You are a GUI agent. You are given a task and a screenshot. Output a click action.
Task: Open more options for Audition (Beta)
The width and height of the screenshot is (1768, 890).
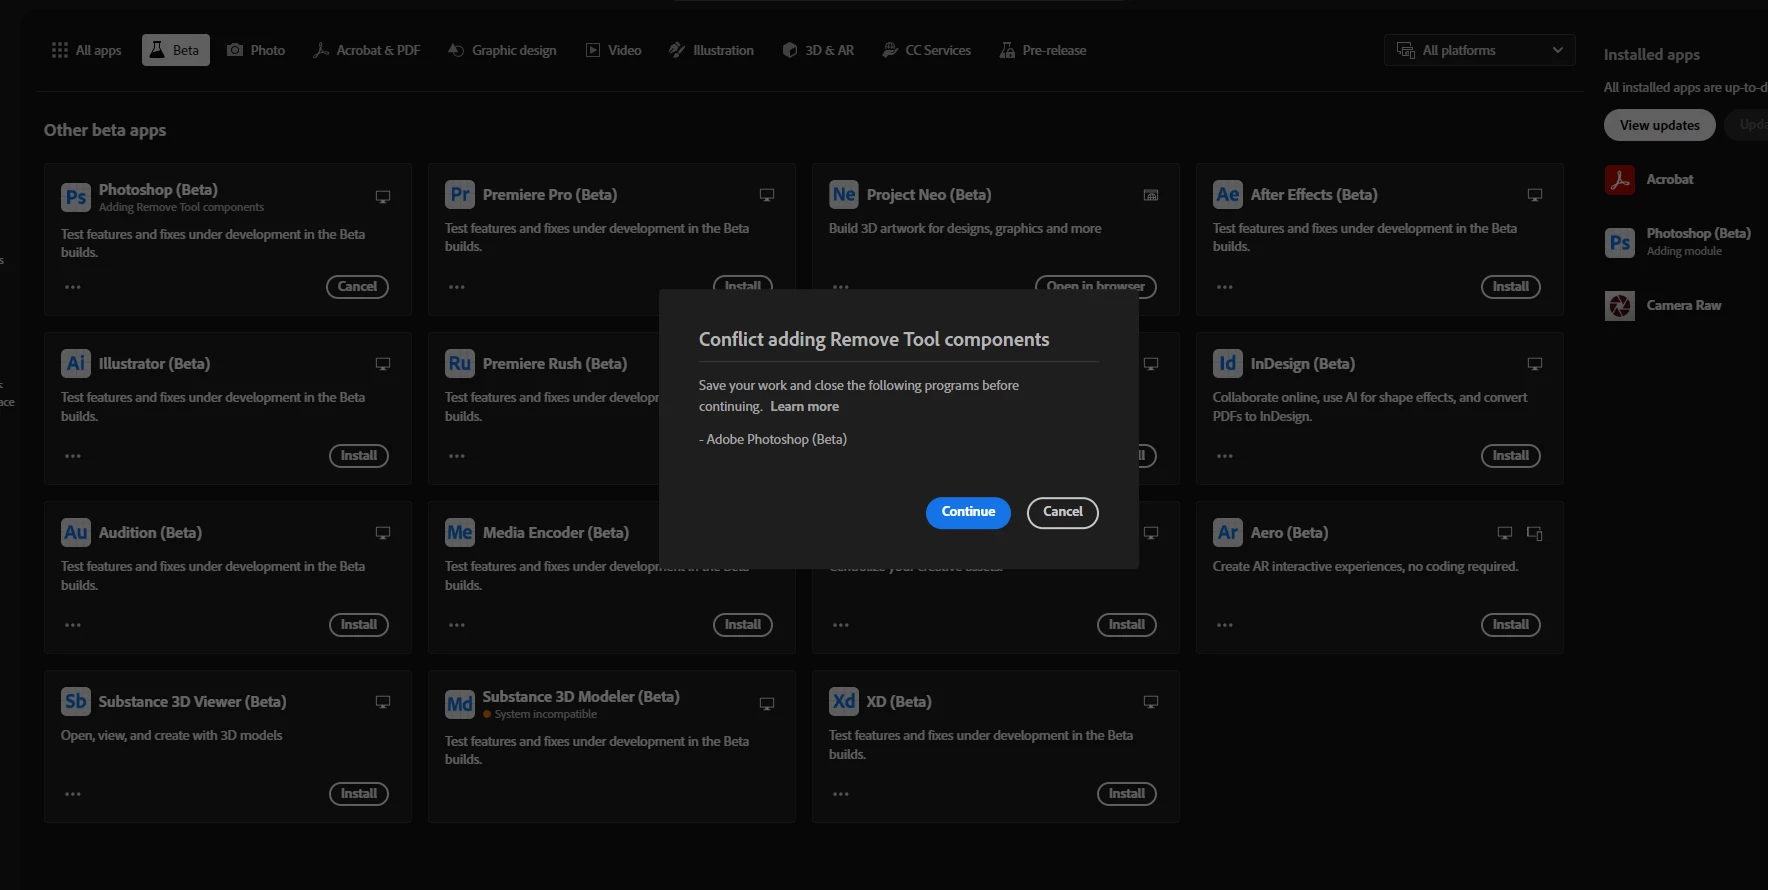tap(73, 625)
